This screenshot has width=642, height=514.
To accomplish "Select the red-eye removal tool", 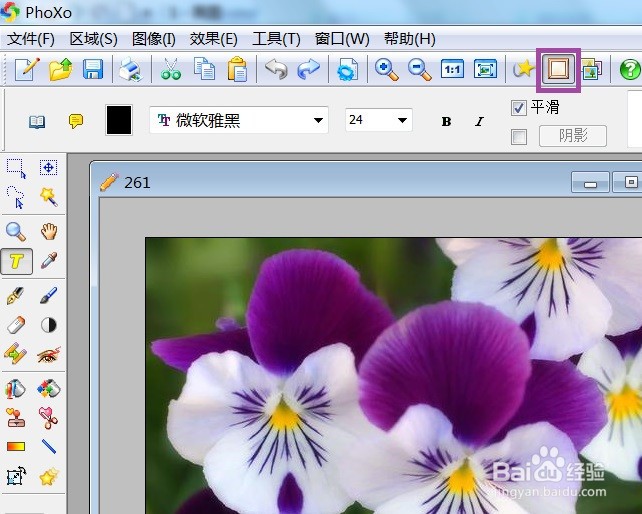I will point(48,354).
